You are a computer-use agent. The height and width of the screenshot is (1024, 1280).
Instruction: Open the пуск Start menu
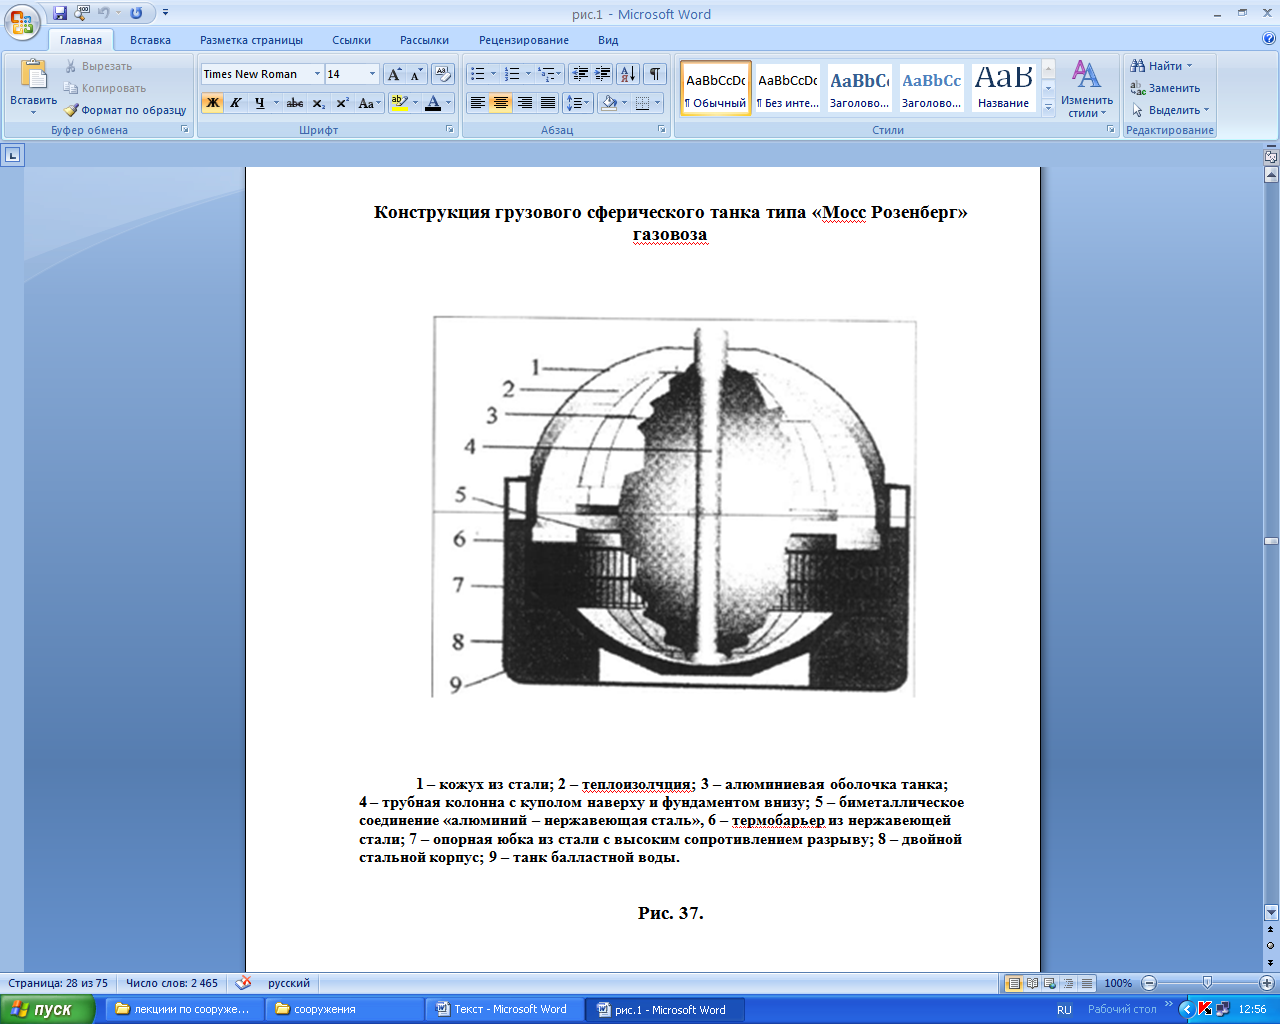(x=47, y=1009)
